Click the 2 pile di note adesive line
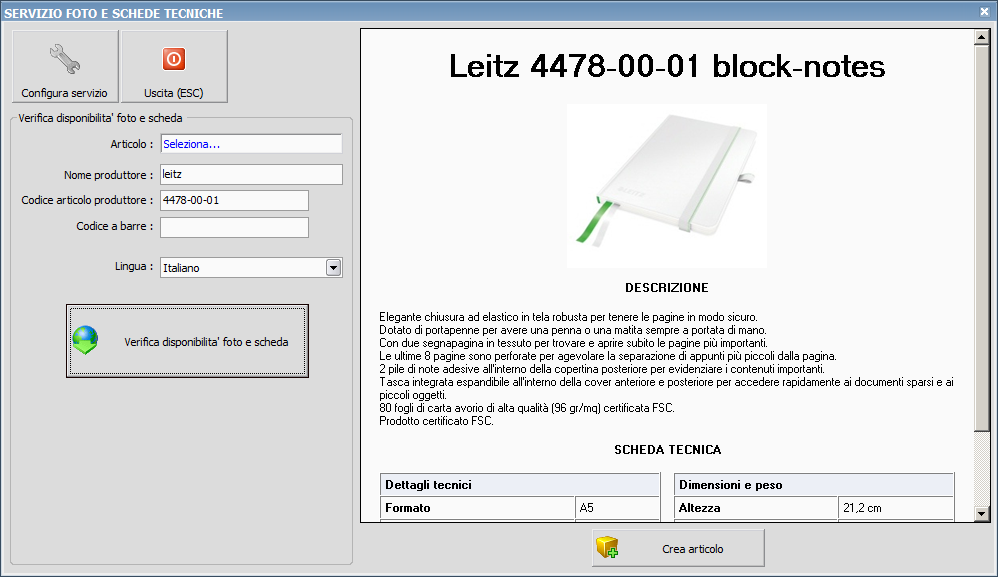Screen dimensions: 998x577 click(602, 369)
